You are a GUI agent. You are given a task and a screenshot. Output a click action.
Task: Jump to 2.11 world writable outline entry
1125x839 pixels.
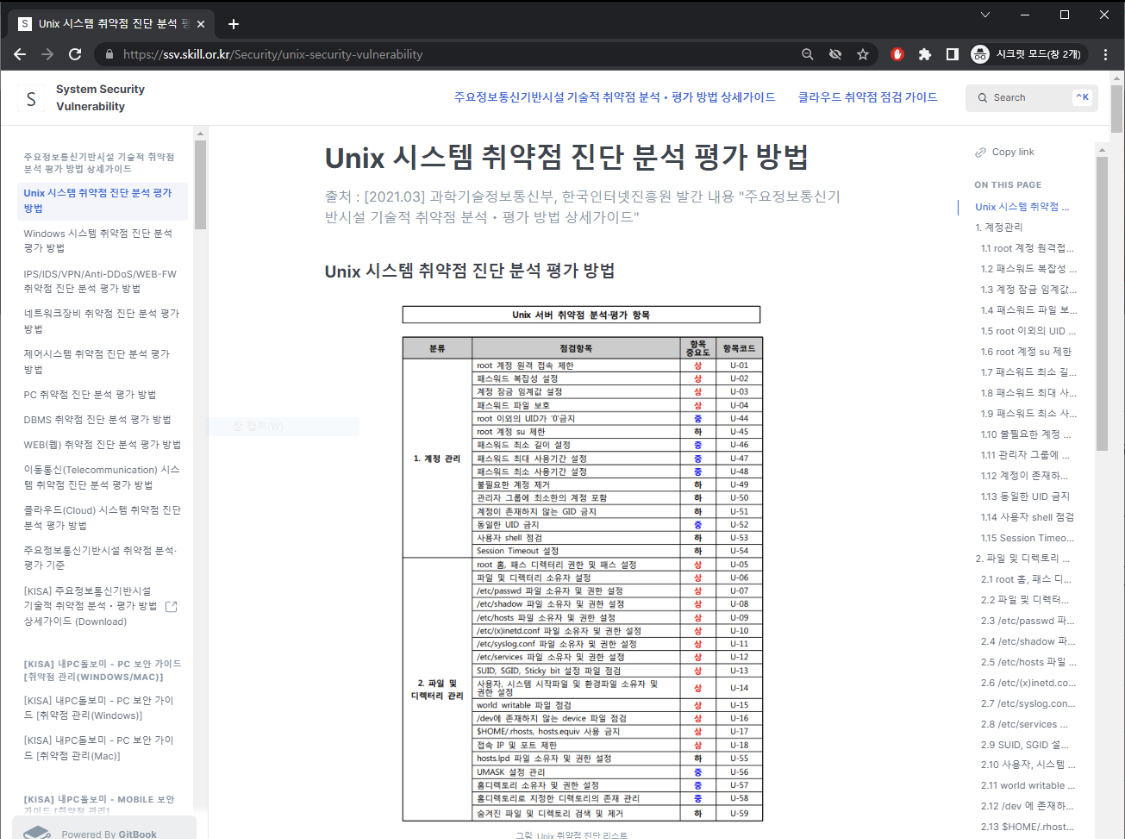tap(1028, 786)
